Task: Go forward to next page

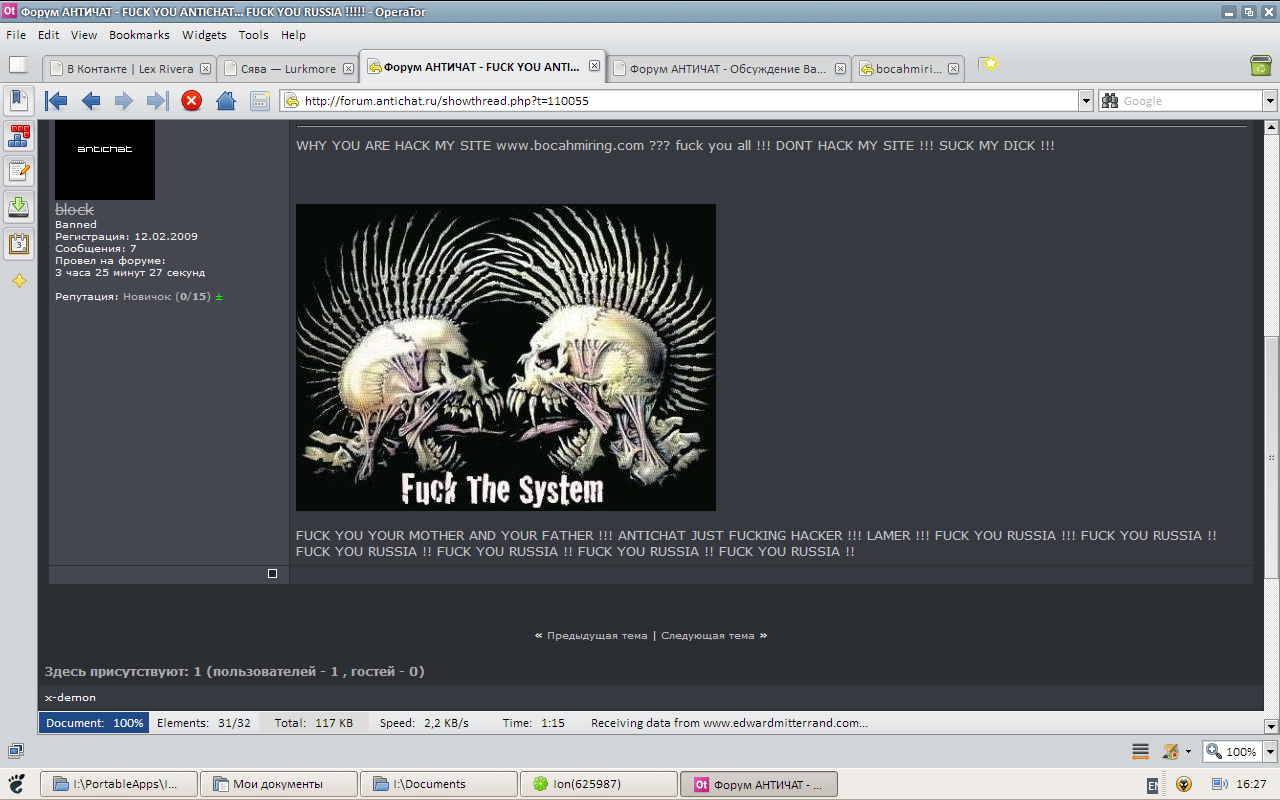Action: pos(123,100)
